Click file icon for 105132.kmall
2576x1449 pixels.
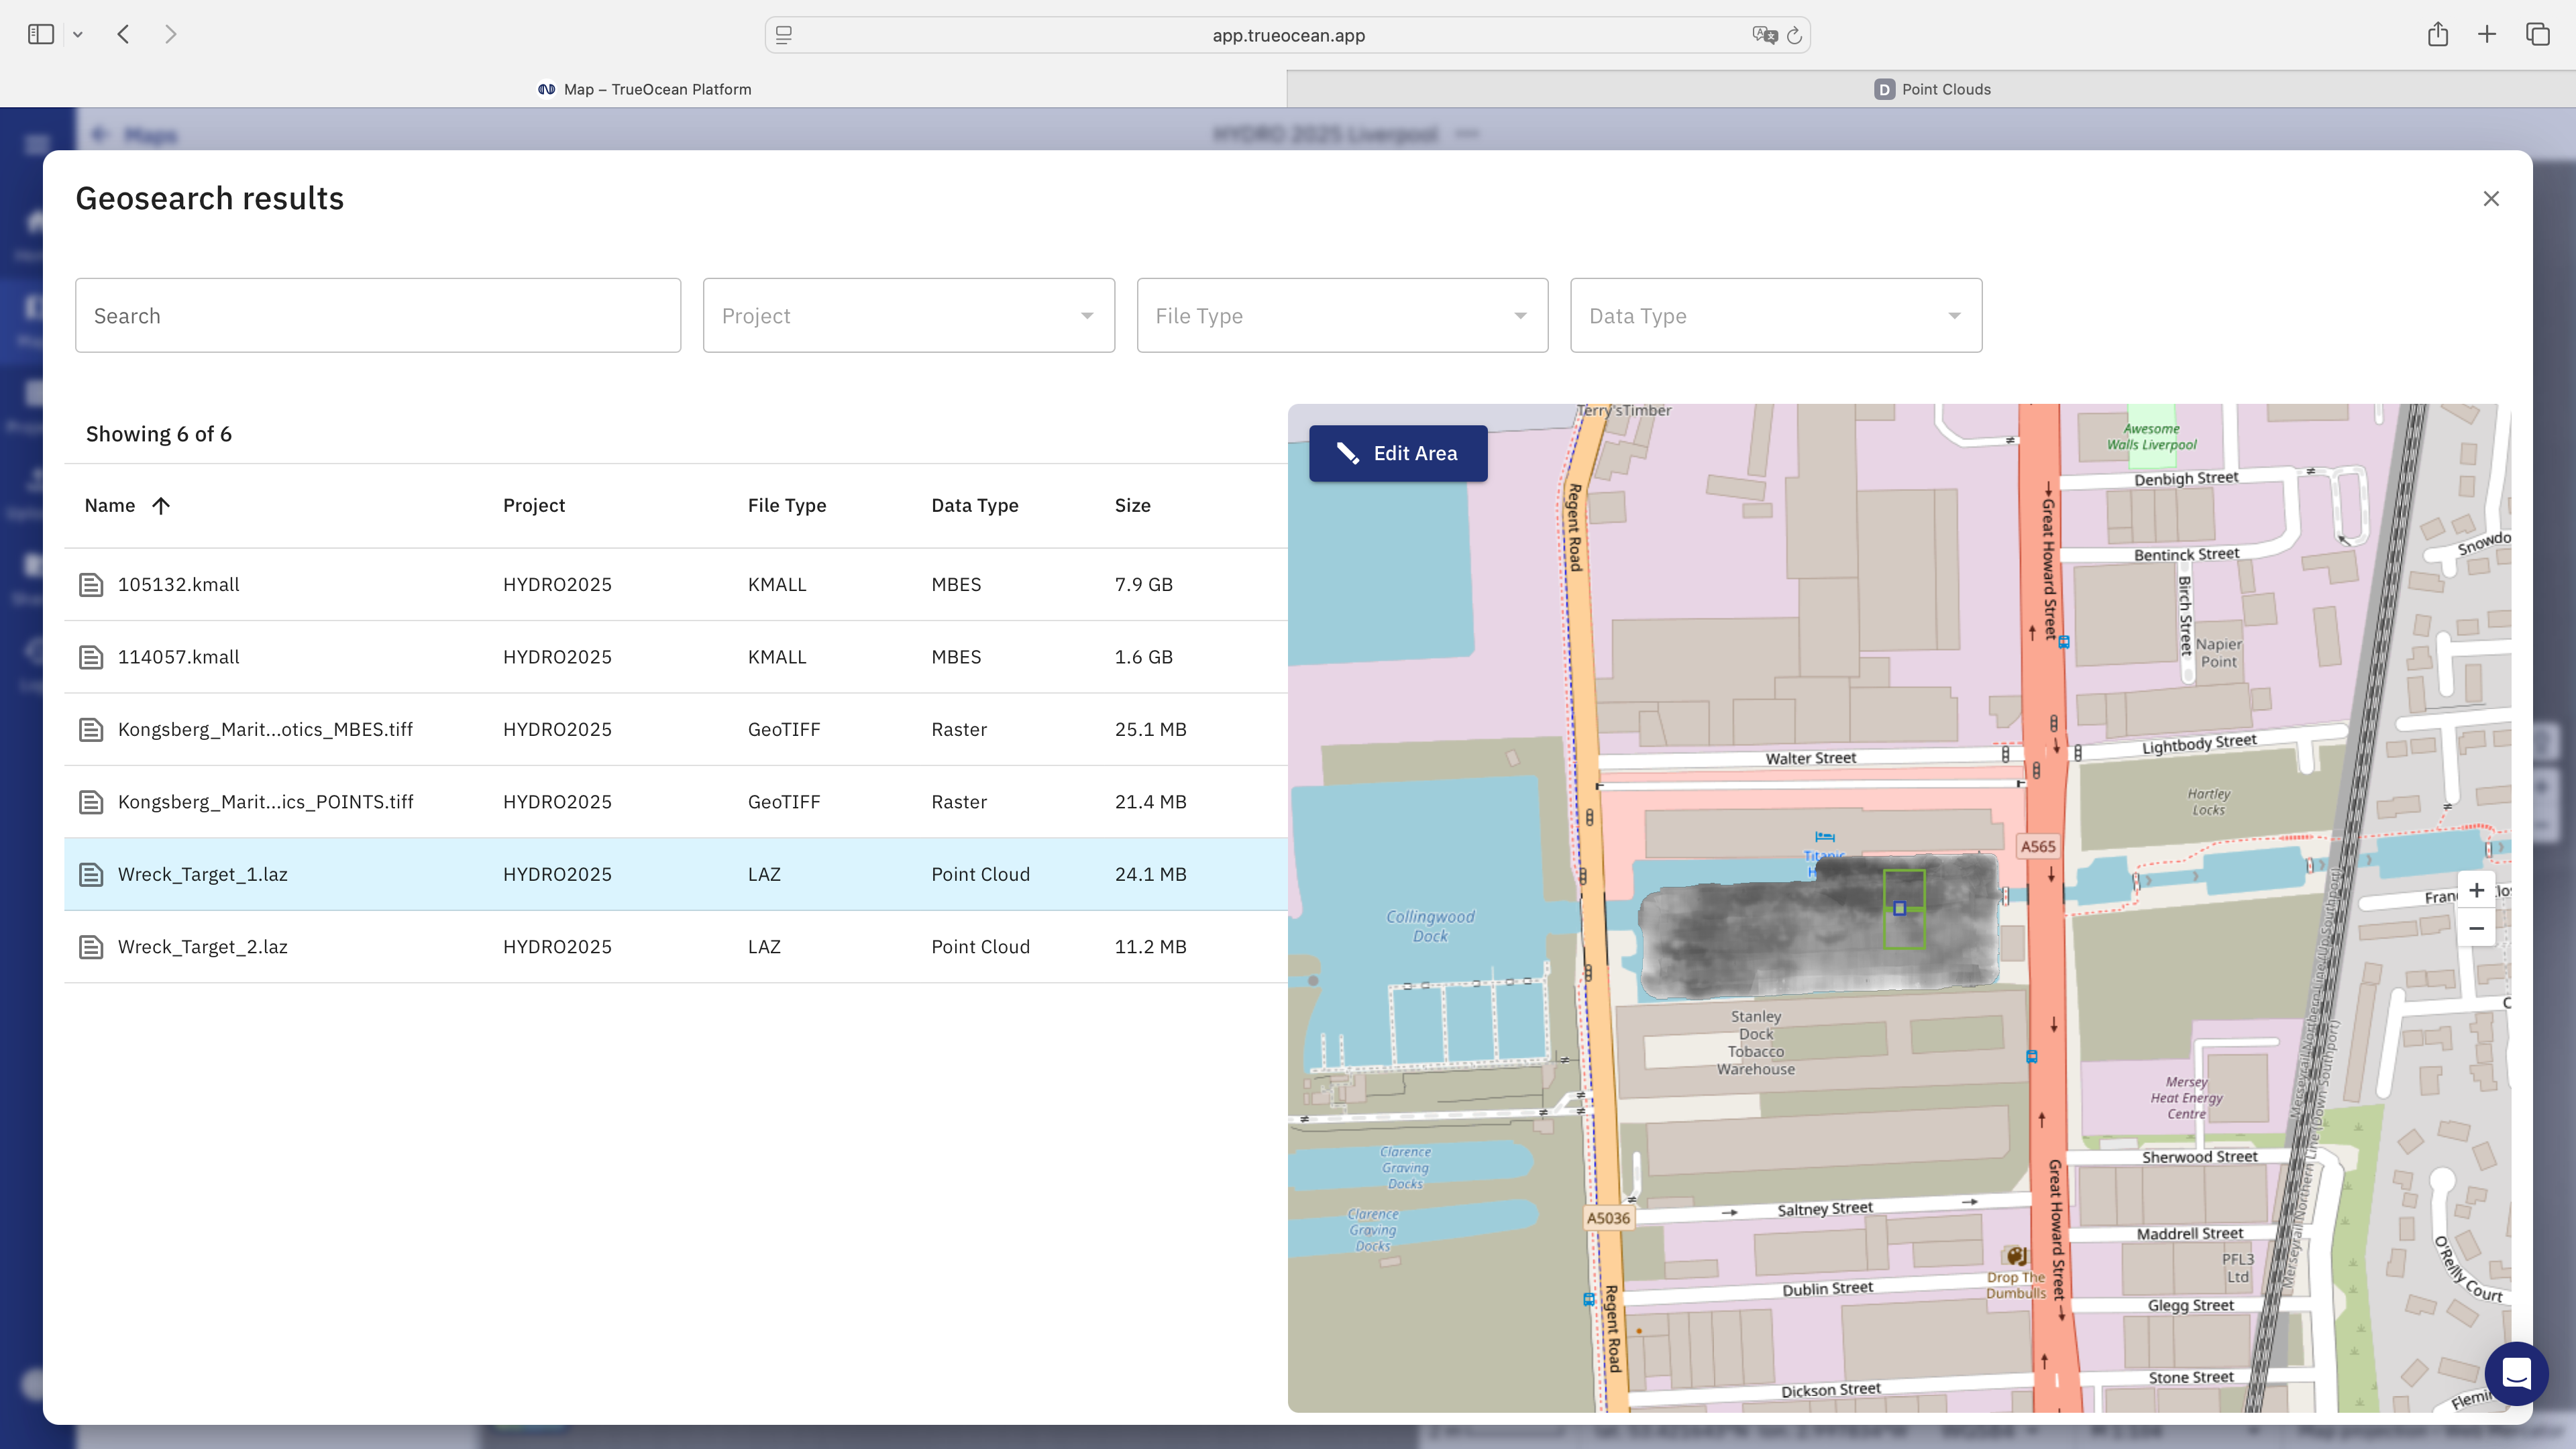[91, 585]
